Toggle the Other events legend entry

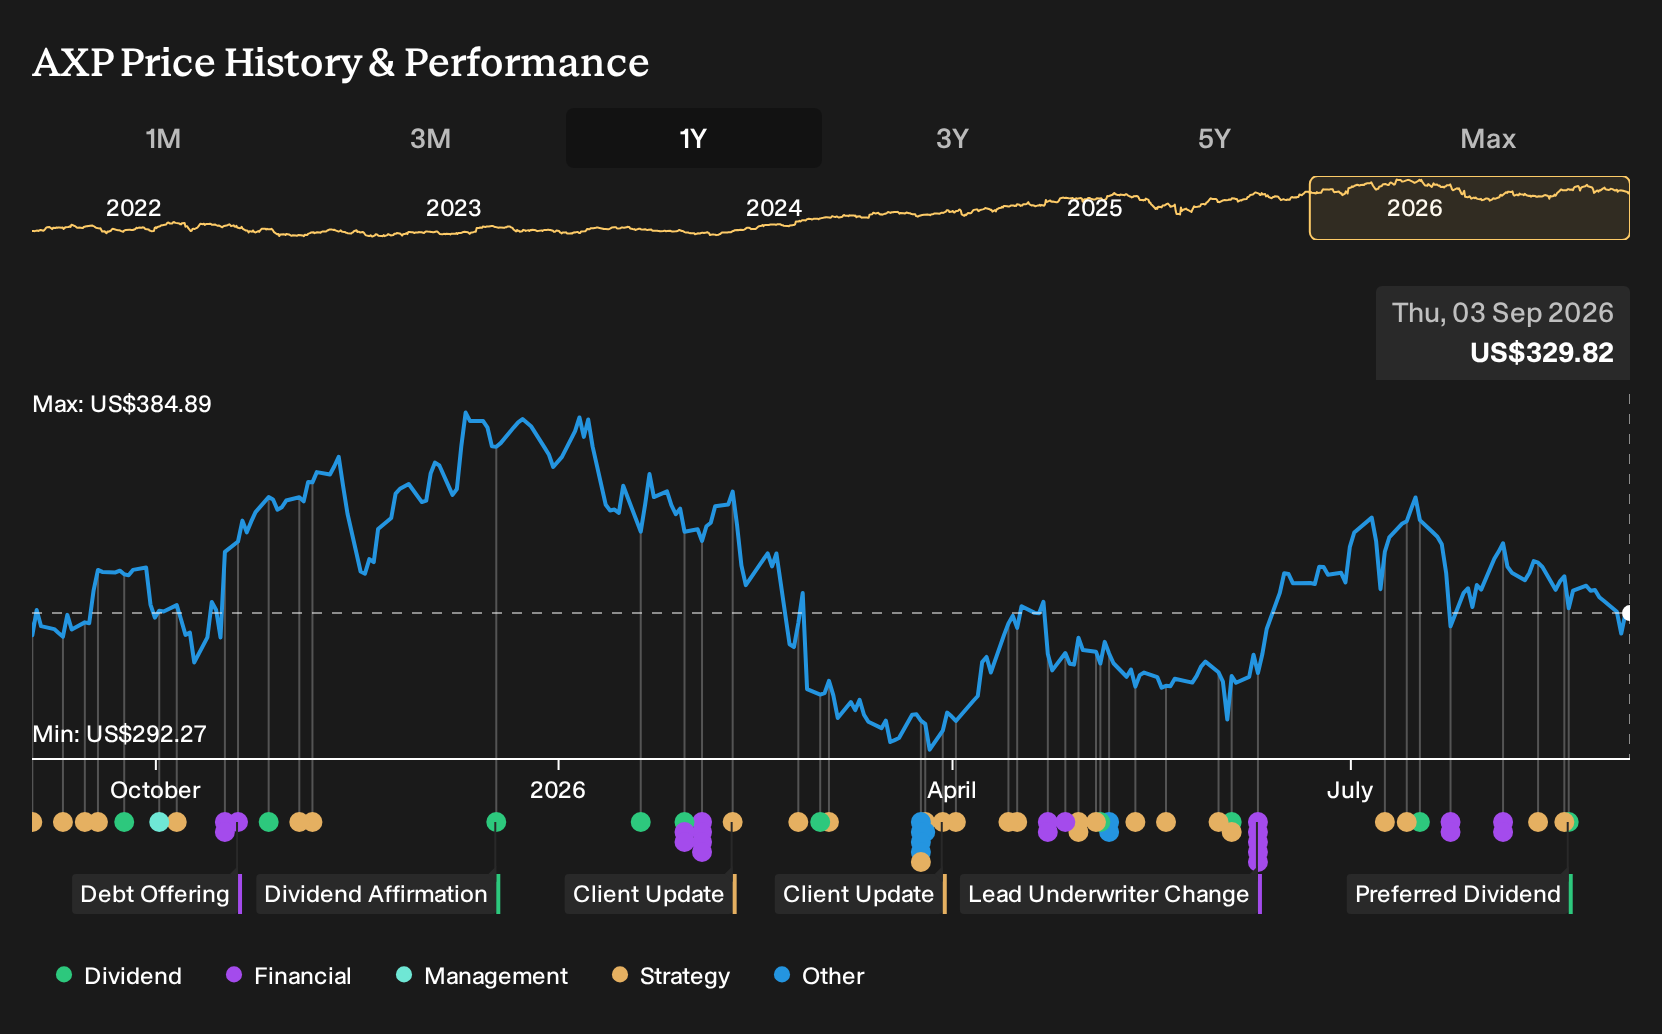tap(819, 975)
